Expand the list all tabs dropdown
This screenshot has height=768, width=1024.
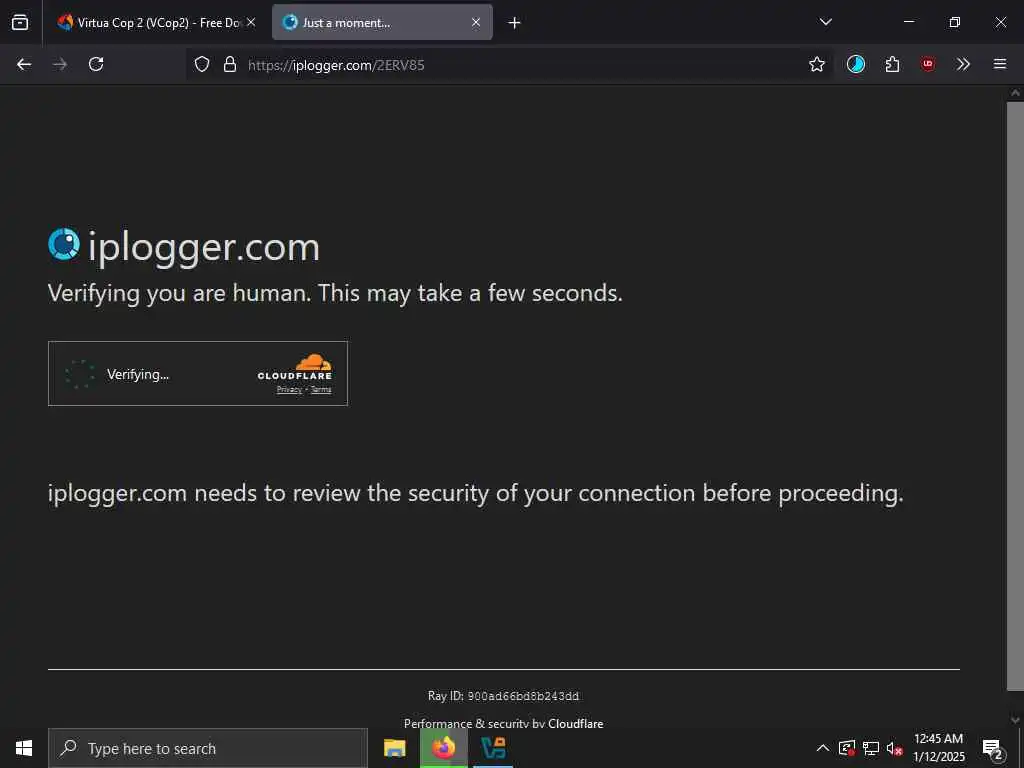[825, 22]
